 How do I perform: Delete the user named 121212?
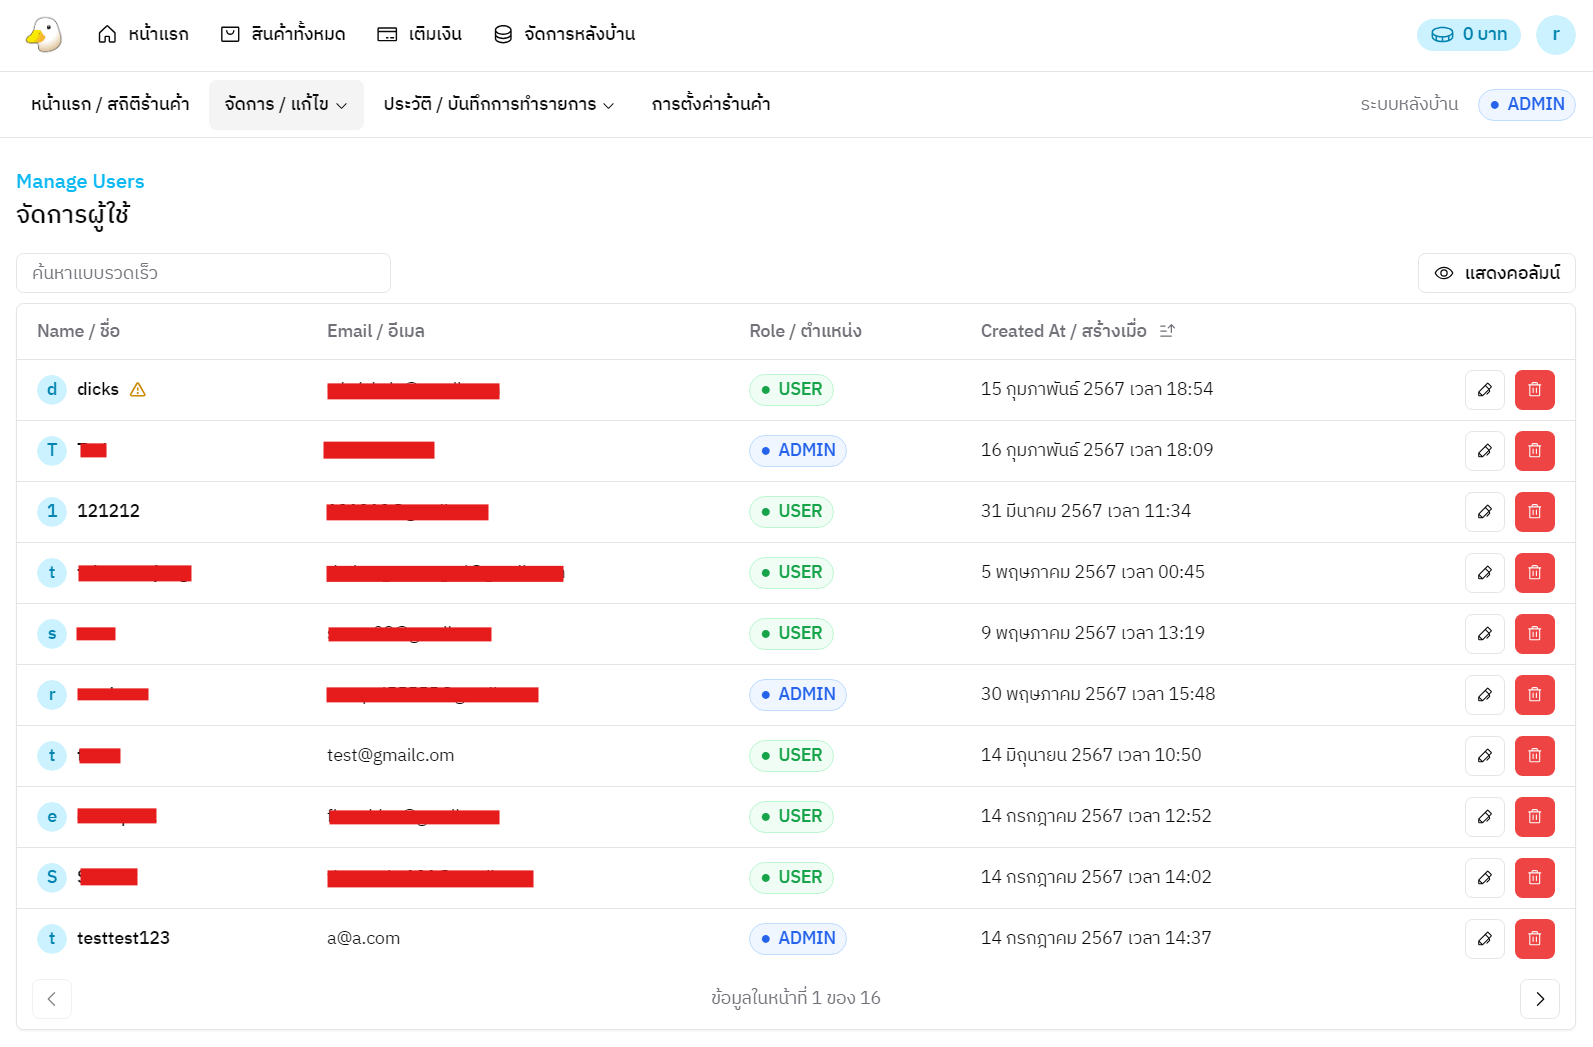[1534, 512]
